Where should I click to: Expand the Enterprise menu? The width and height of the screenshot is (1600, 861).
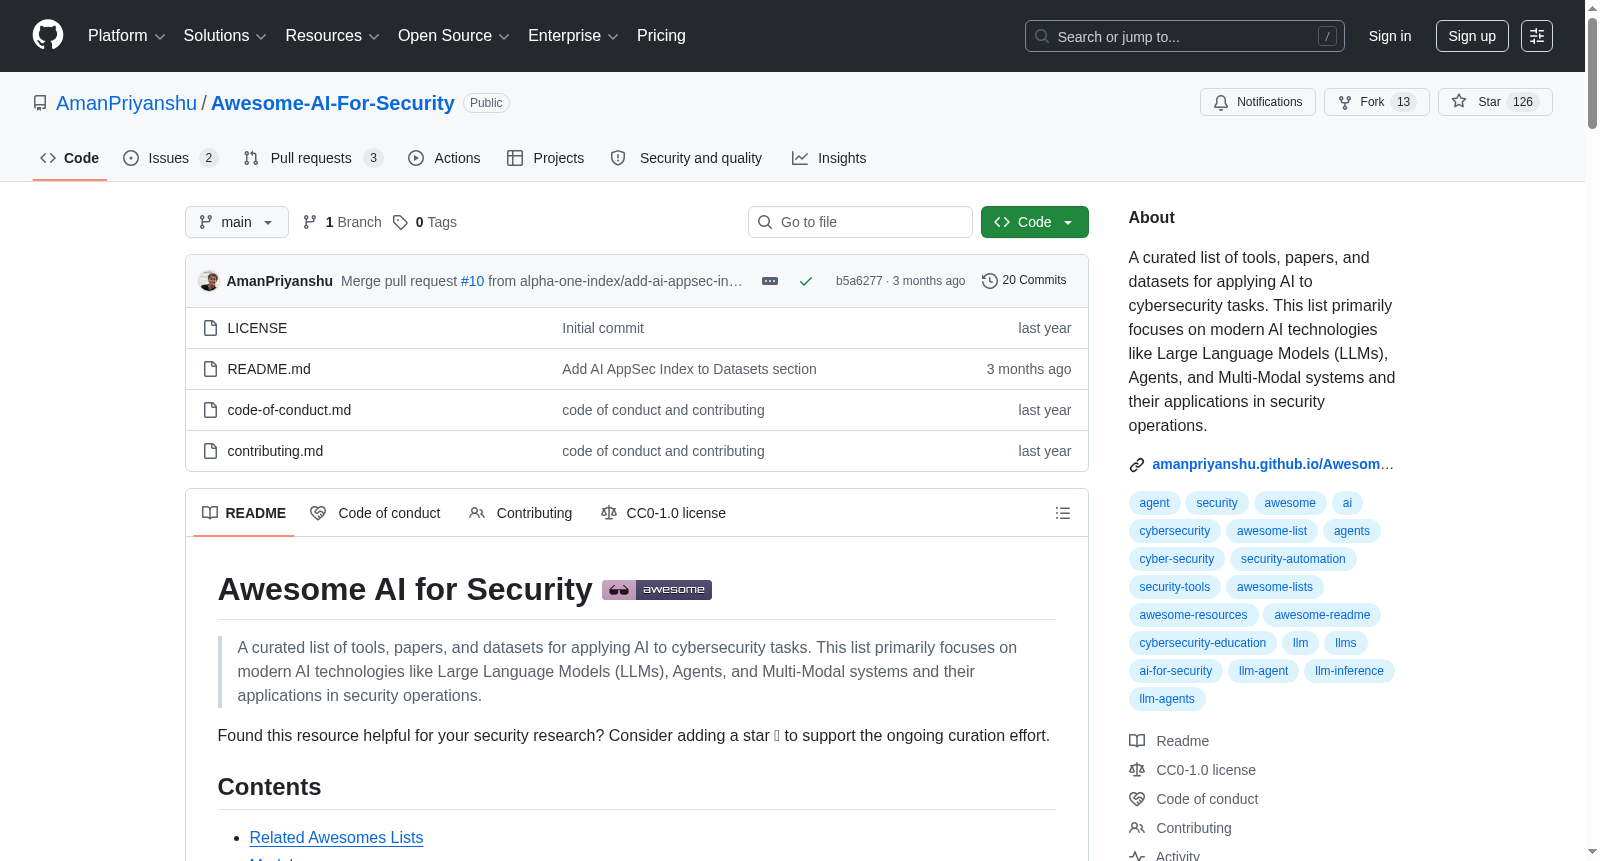573,36
